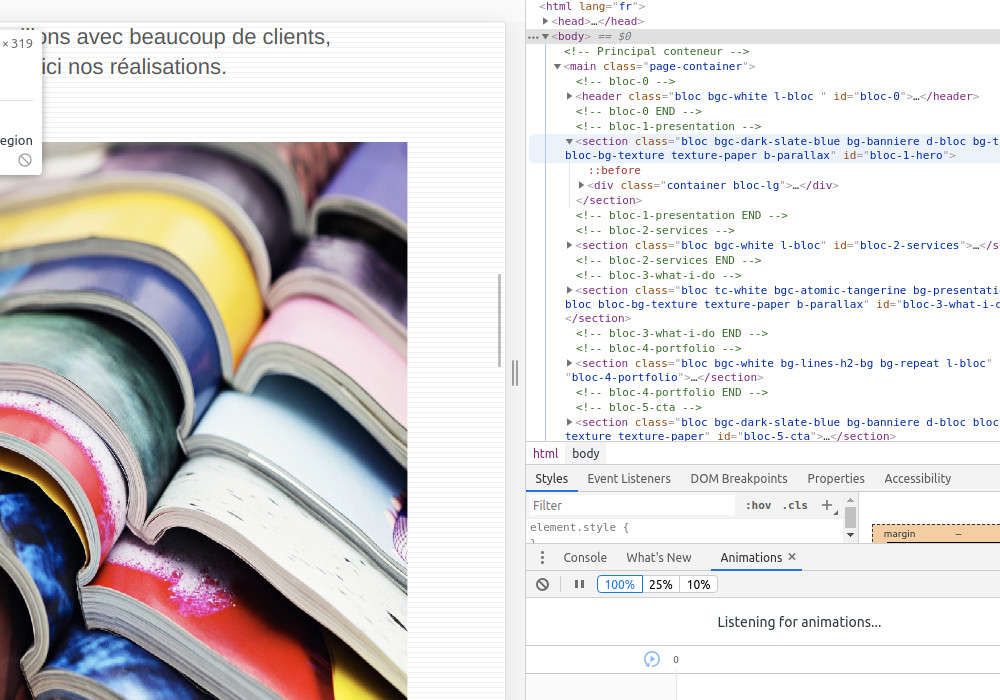Switch to the Event Listeners tab
The image size is (1000, 700).
[x=629, y=478]
